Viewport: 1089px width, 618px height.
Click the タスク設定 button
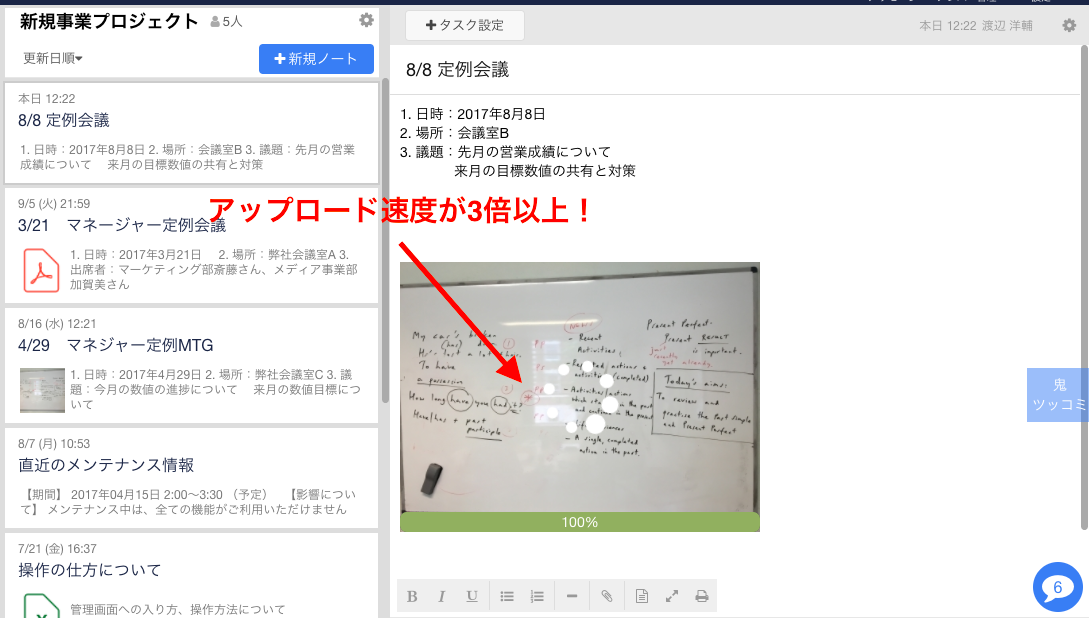tap(464, 25)
